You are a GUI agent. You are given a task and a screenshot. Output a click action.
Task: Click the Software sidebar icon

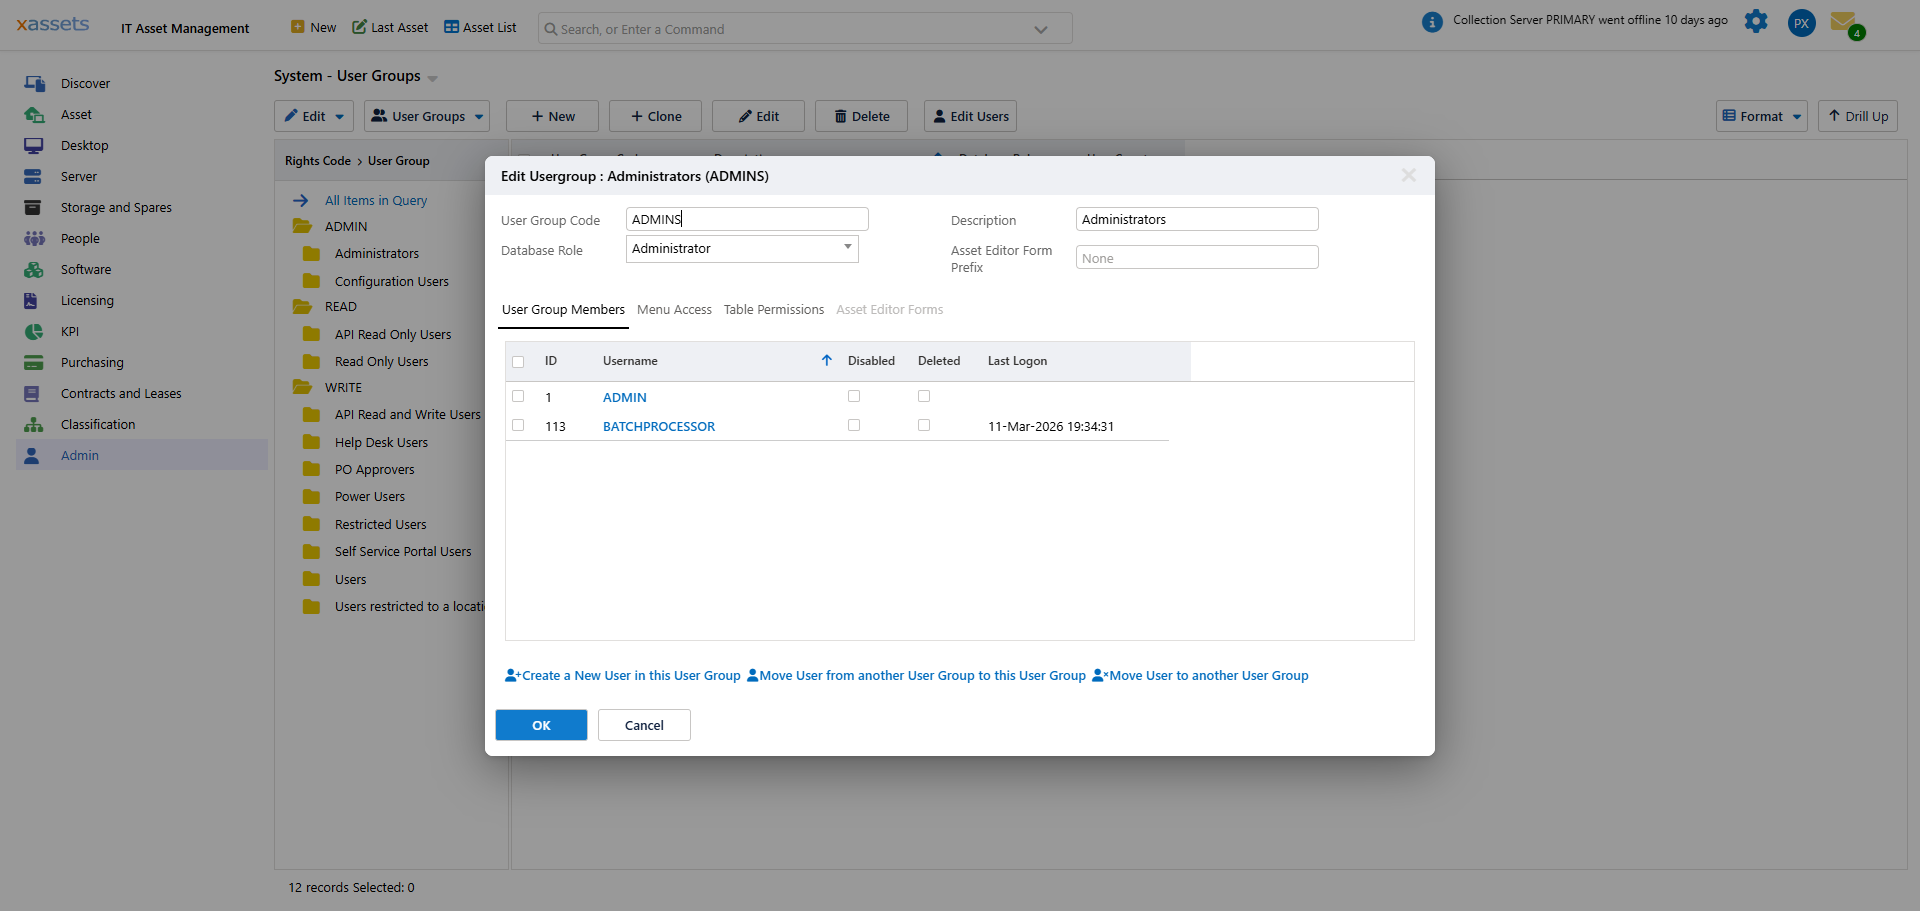pos(34,269)
